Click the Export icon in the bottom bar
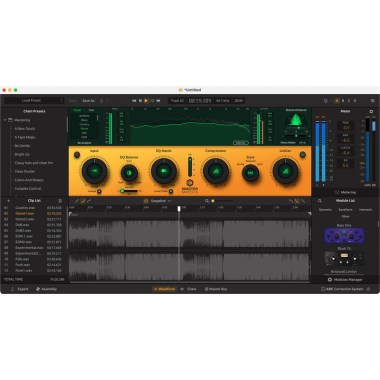This screenshot has width=380, height=380. [12, 289]
